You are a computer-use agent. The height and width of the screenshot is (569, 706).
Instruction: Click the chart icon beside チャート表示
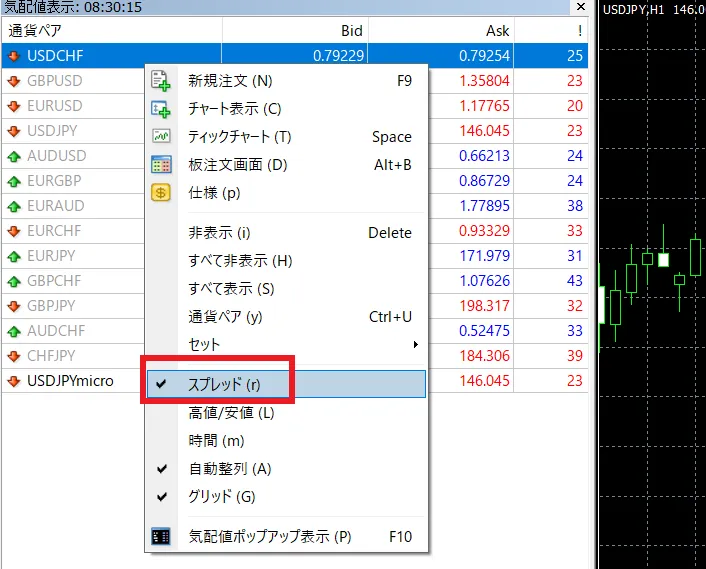coord(161,109)
